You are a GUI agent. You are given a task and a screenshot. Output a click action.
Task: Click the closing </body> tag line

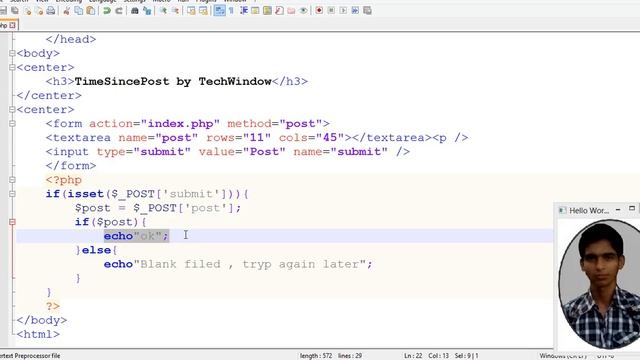pos(42,320)
